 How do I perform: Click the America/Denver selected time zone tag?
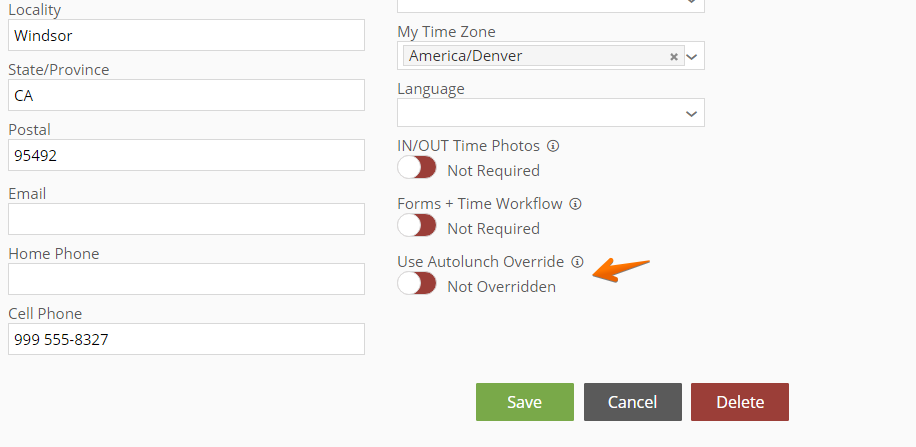tap(466, 56)
